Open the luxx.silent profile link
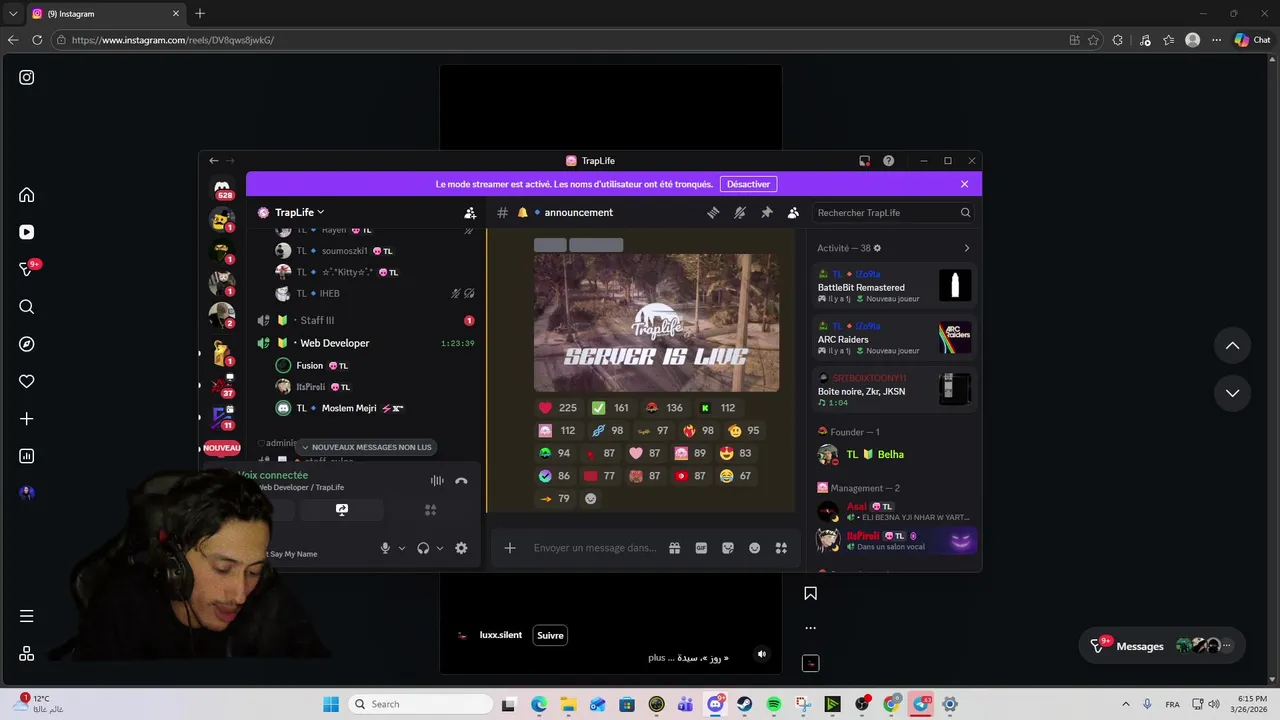1280x720 pixels. pyautogui.click(x=500, y=635)
